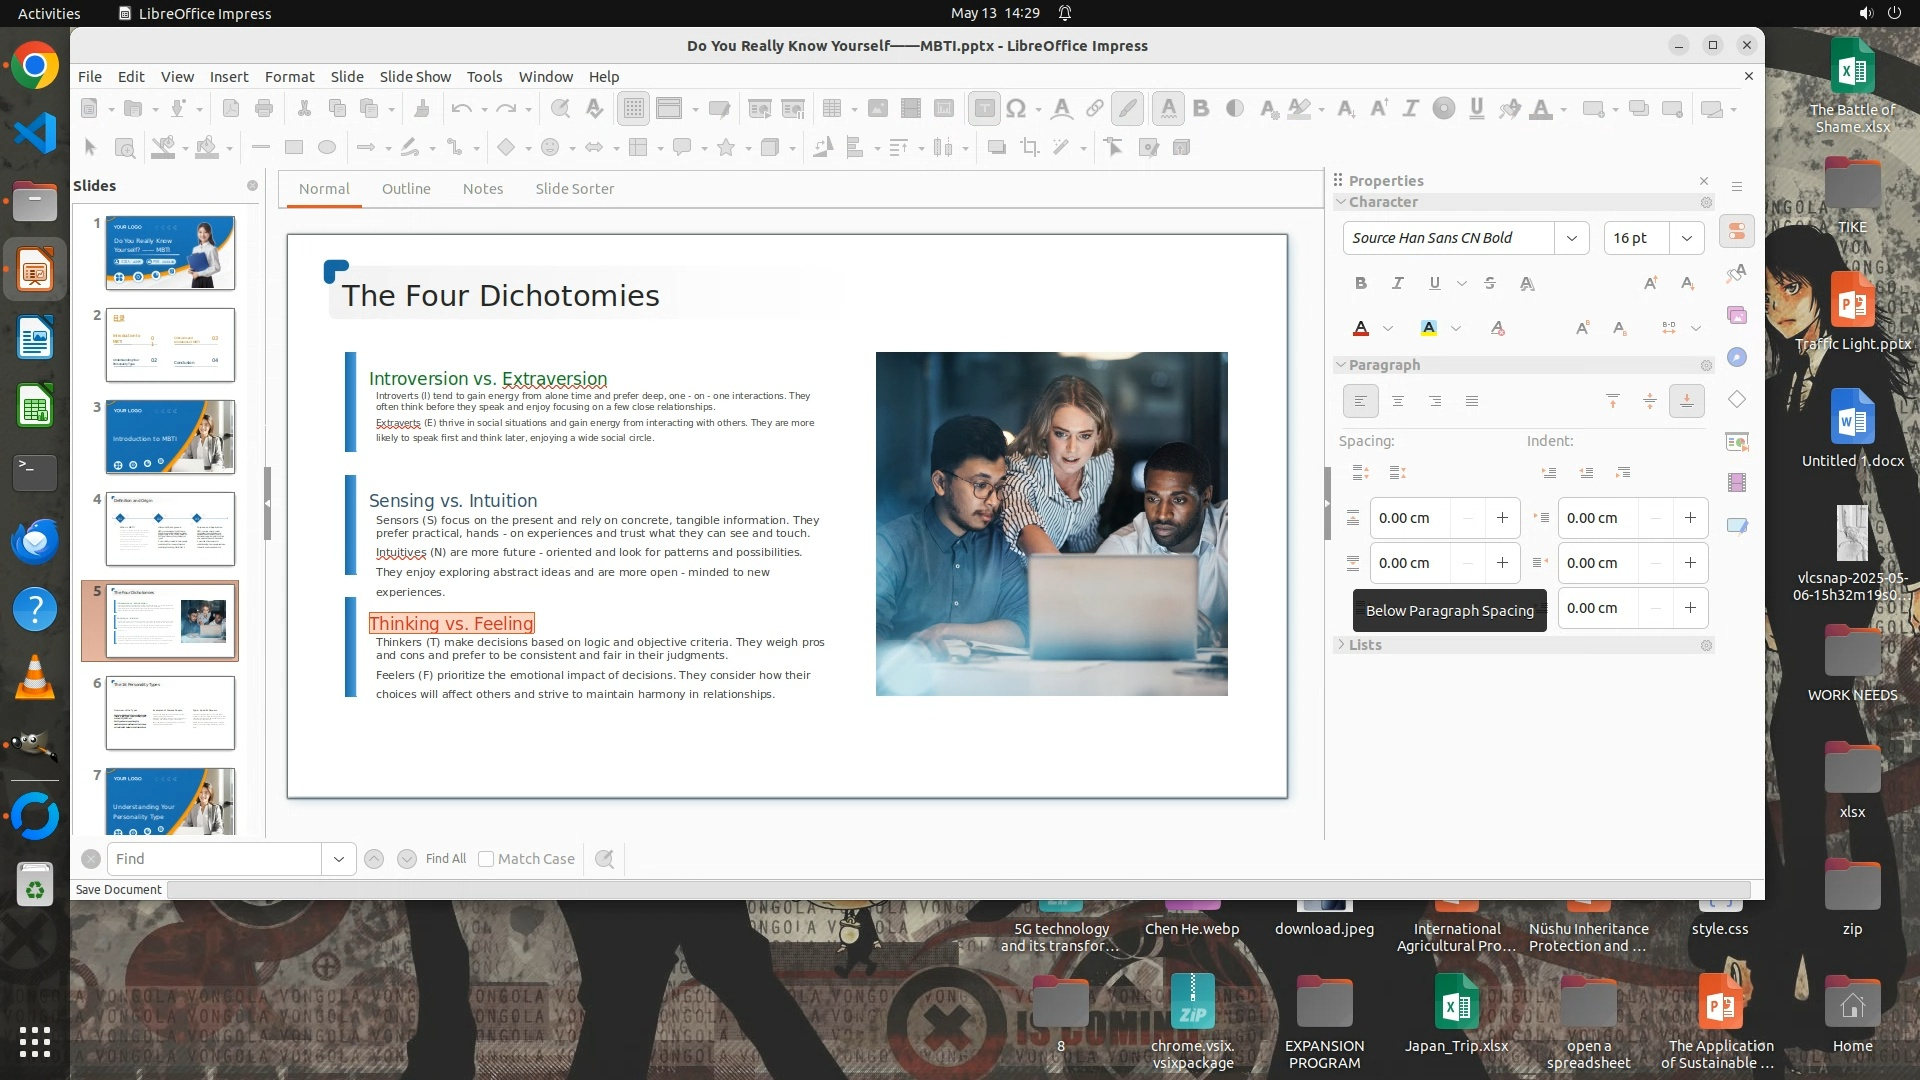
Task: Select slide 6 thumbnail in Slides panel
Action: pos(170,713)
